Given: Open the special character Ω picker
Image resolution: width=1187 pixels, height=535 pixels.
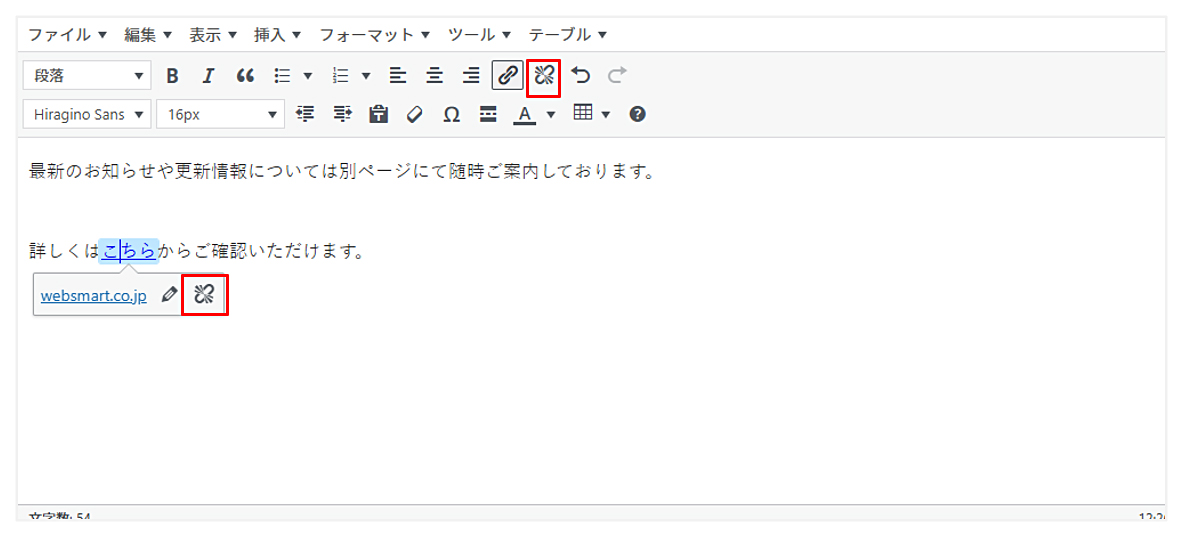Looking at the screenshot, I should [x=452, y=114].
